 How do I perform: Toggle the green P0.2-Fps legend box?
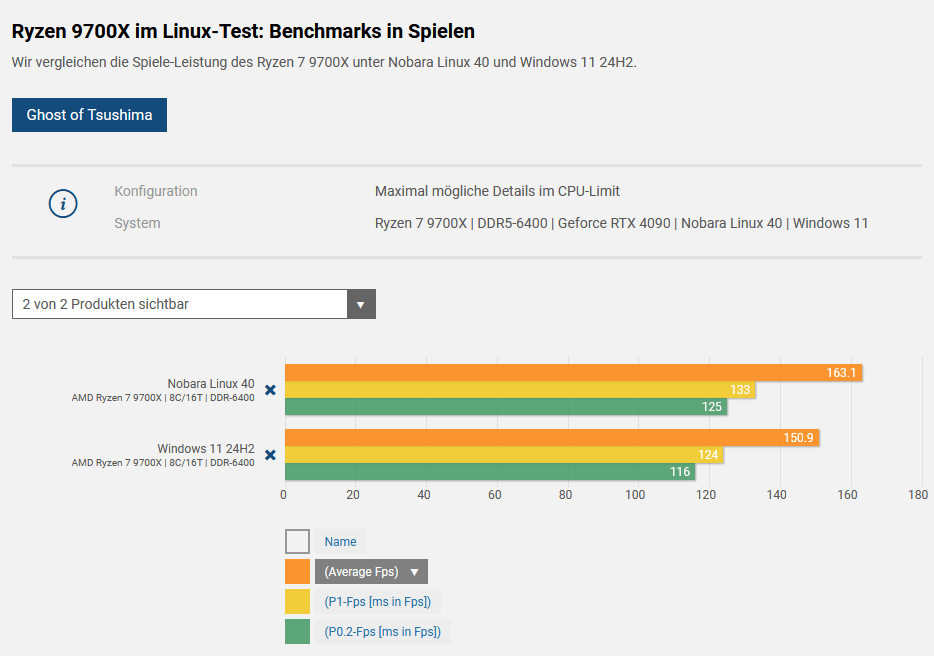[x=297, y=632]
